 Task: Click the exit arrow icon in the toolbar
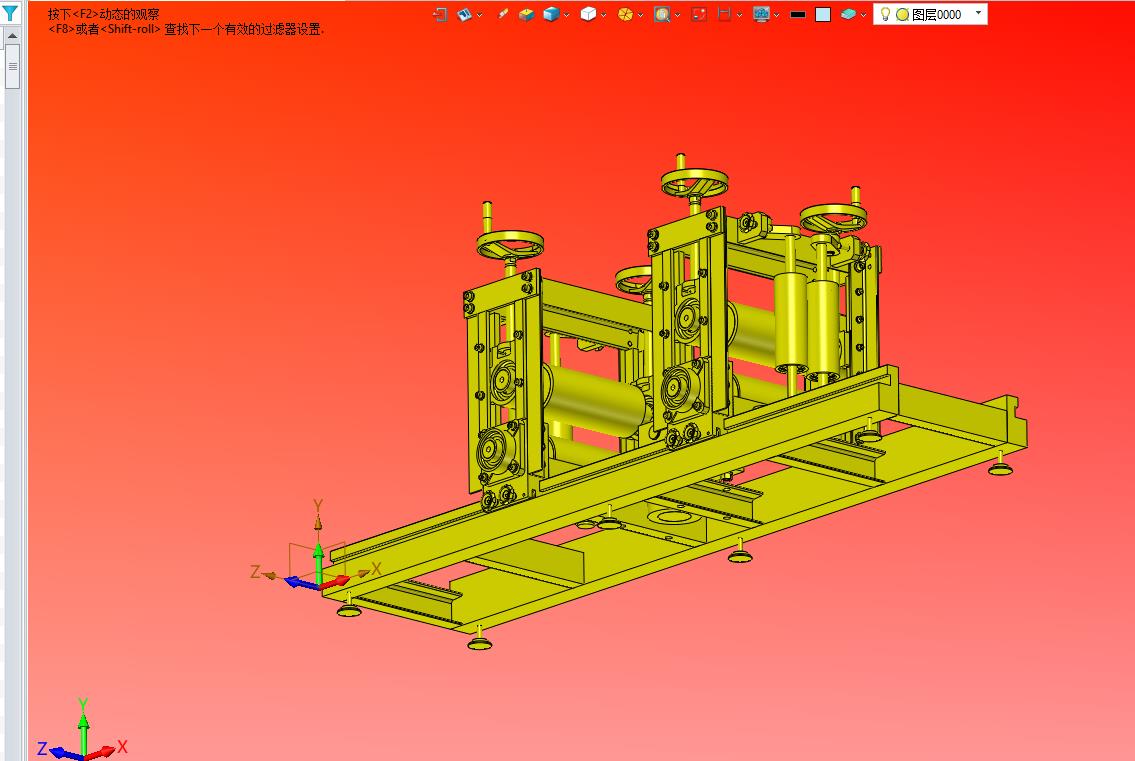tap(440, 14)
